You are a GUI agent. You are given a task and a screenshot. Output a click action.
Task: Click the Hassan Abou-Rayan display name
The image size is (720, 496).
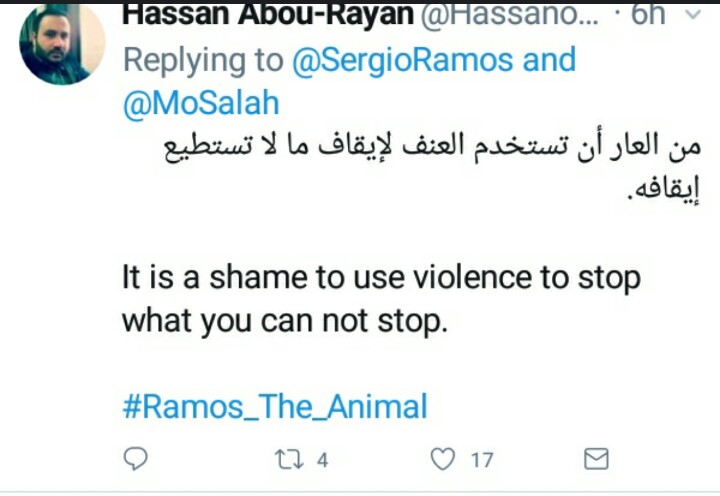(x=268, y=15)
